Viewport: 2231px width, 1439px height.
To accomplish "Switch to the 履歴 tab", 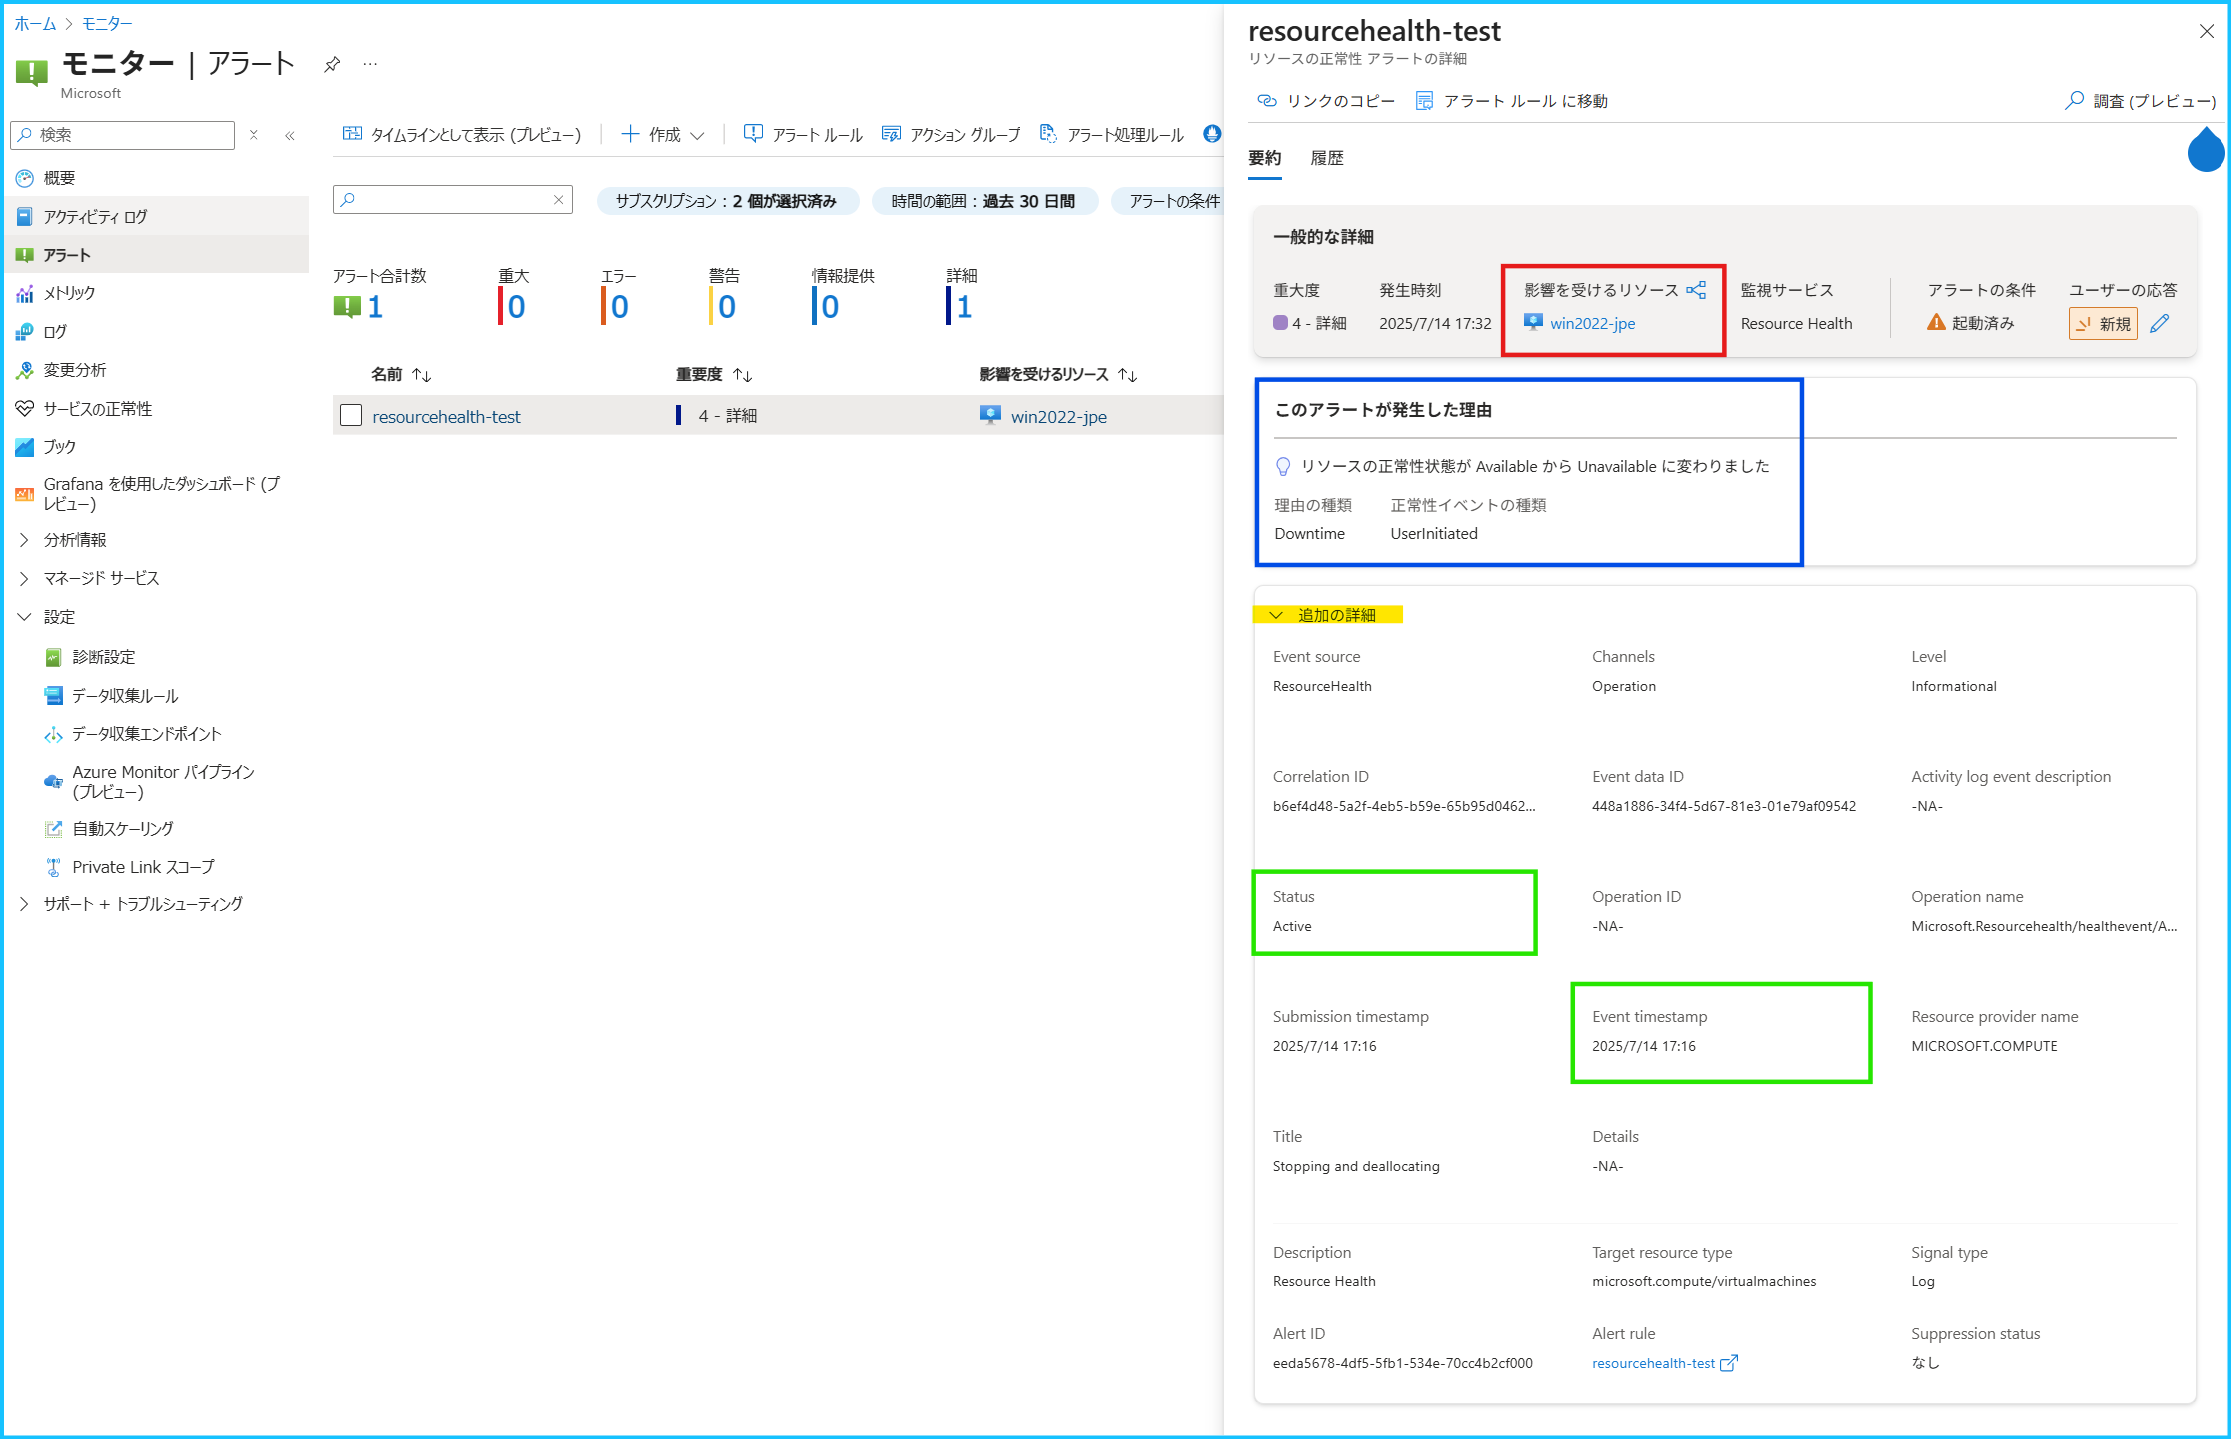I will coord(1327,158).
